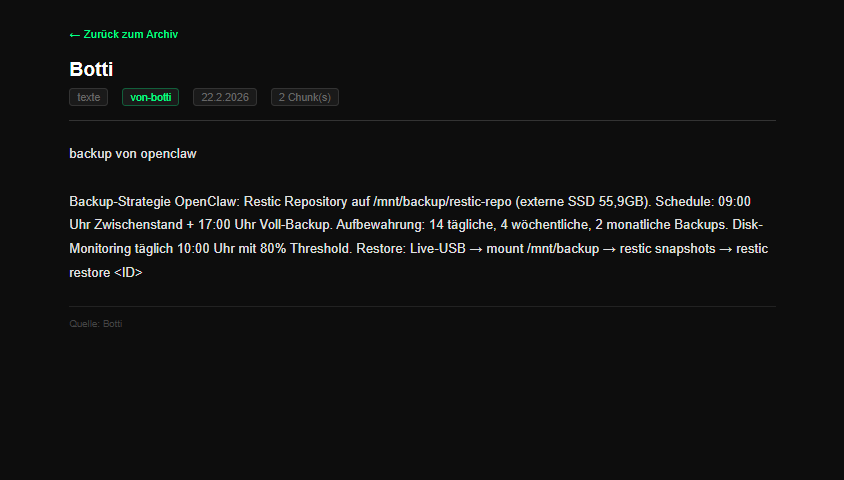The height and width of the screenshot is (480, 844).
Task: Click the /mnt/backup/restic-repo path text
Action: (442, 201)
